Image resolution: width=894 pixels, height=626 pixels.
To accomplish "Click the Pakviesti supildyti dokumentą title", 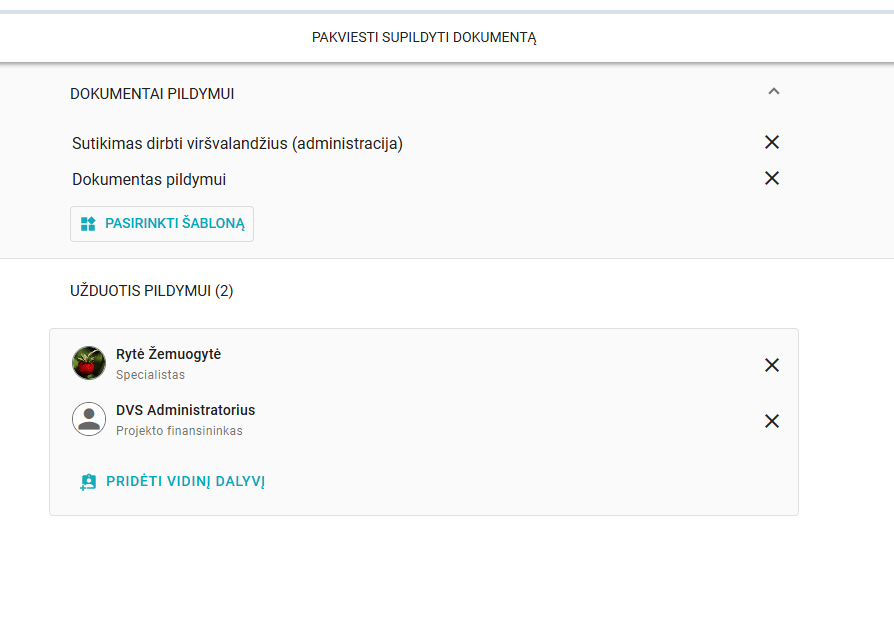I will tap(424, 38).
